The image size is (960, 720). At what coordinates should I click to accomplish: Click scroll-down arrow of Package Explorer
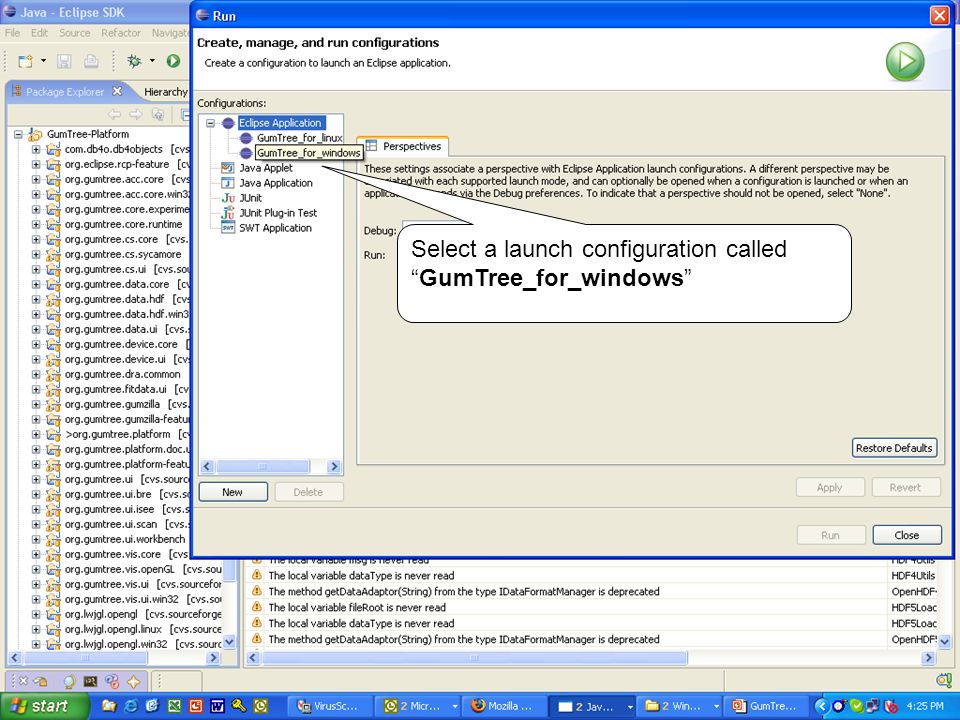pyautogui.click(x=229, y=642)
